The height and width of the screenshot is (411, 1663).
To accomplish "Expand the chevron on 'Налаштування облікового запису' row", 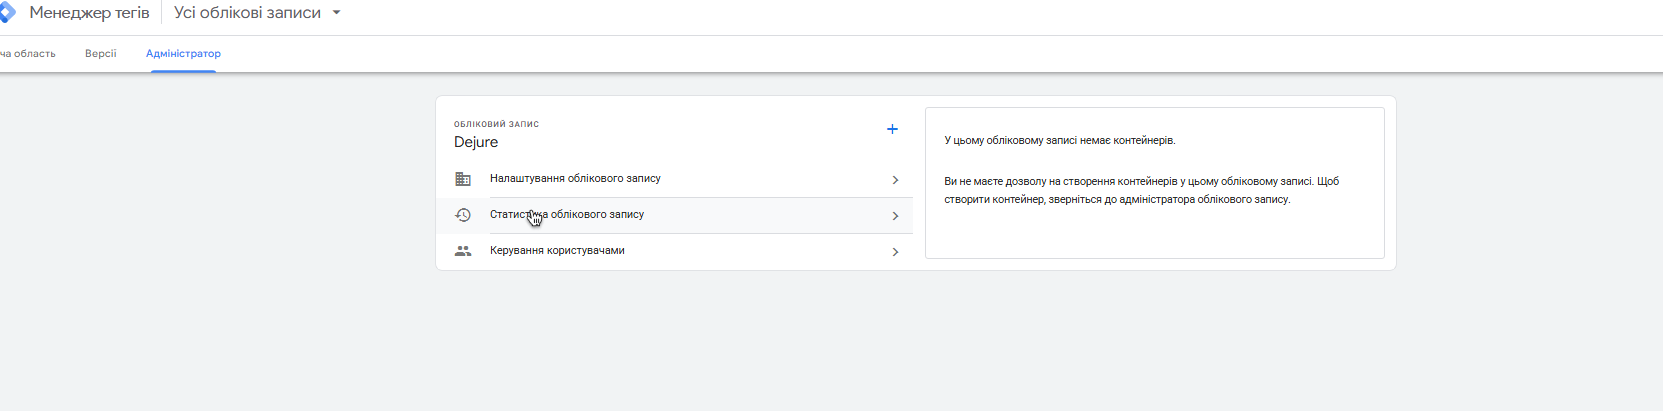I will [895, 180].
